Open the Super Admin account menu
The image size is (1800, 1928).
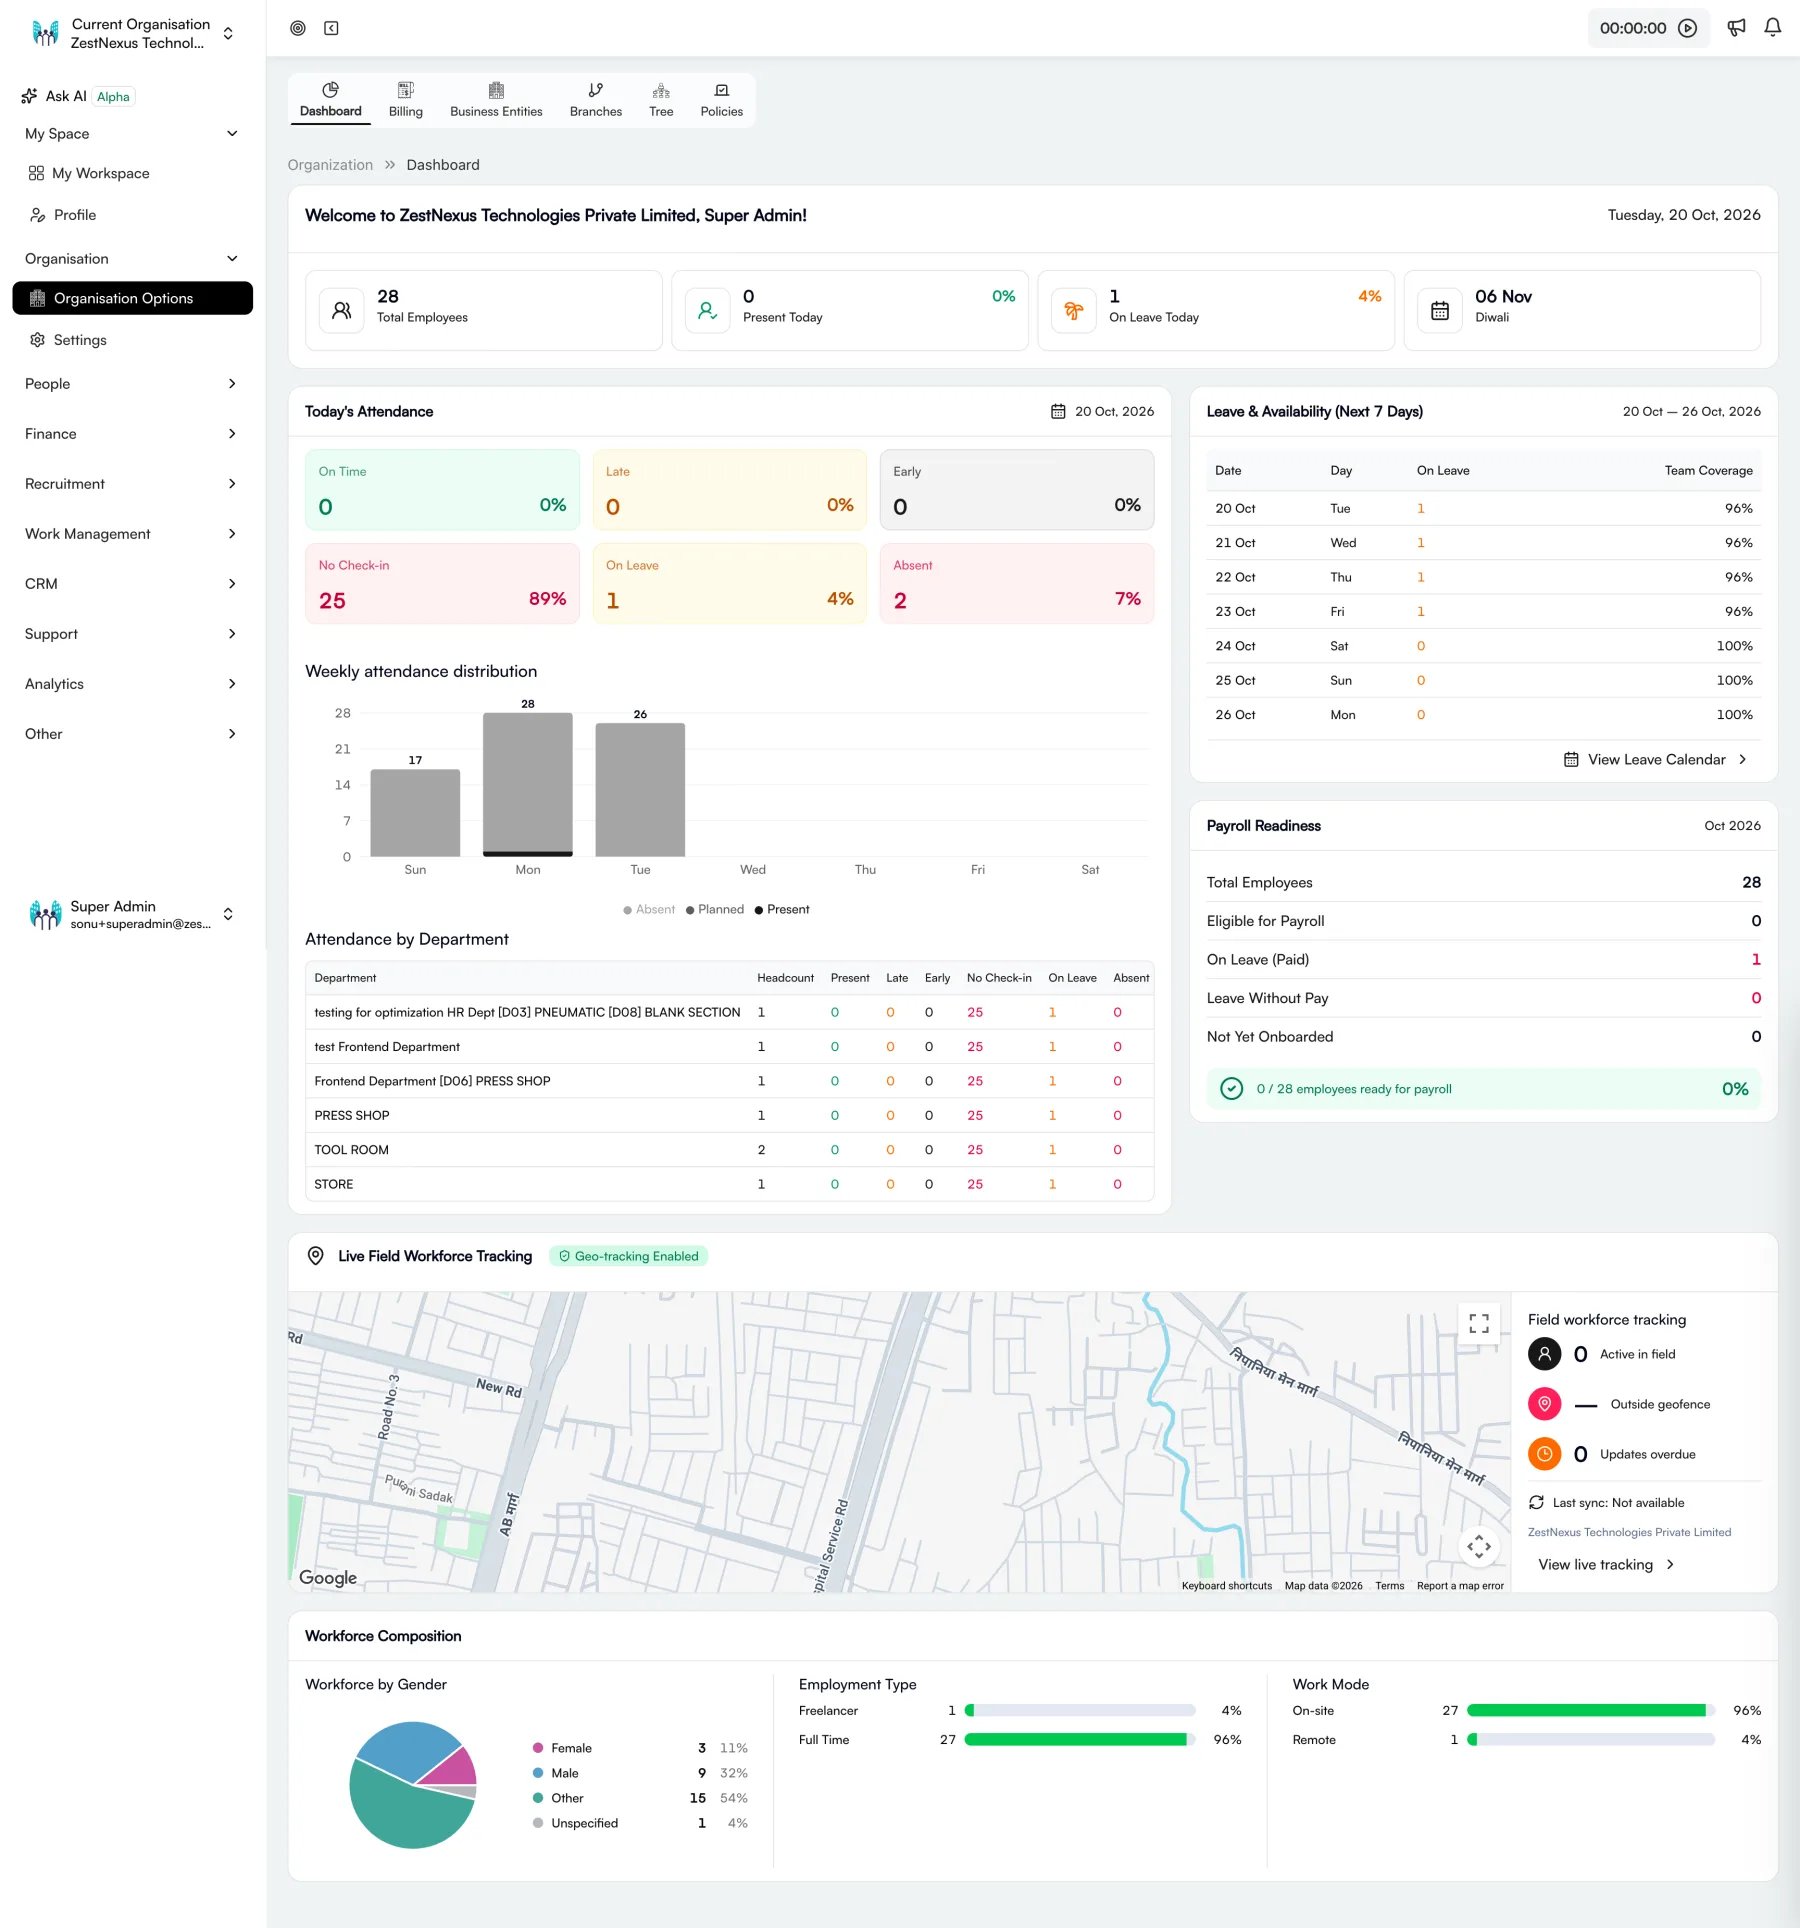pyautogui.click(x=132, y=914)
